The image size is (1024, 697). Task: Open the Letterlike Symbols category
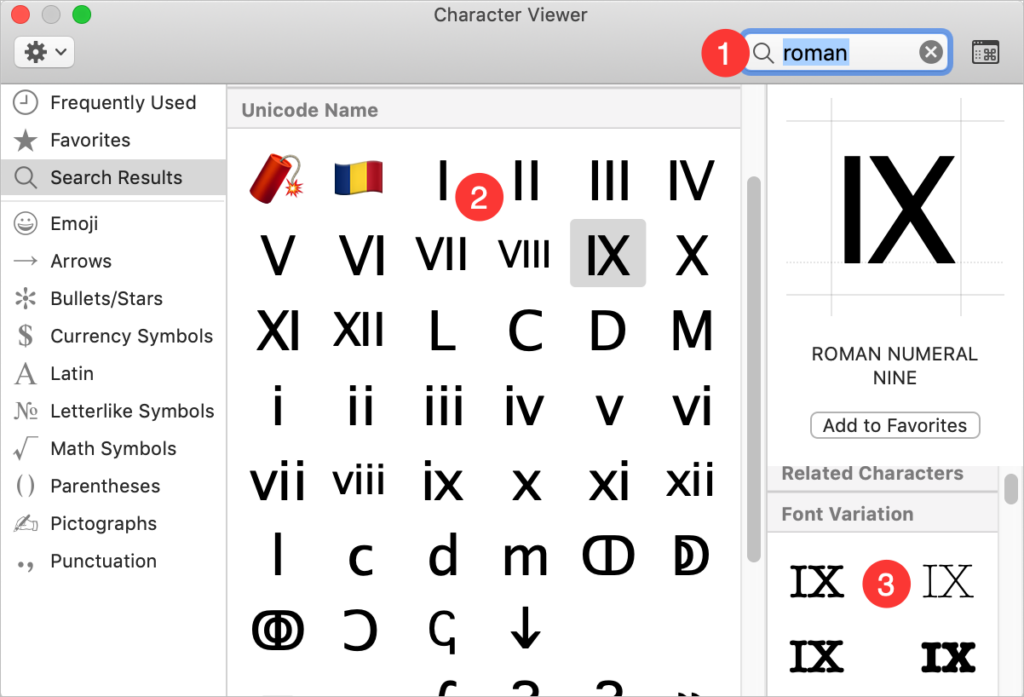(114, 411)
